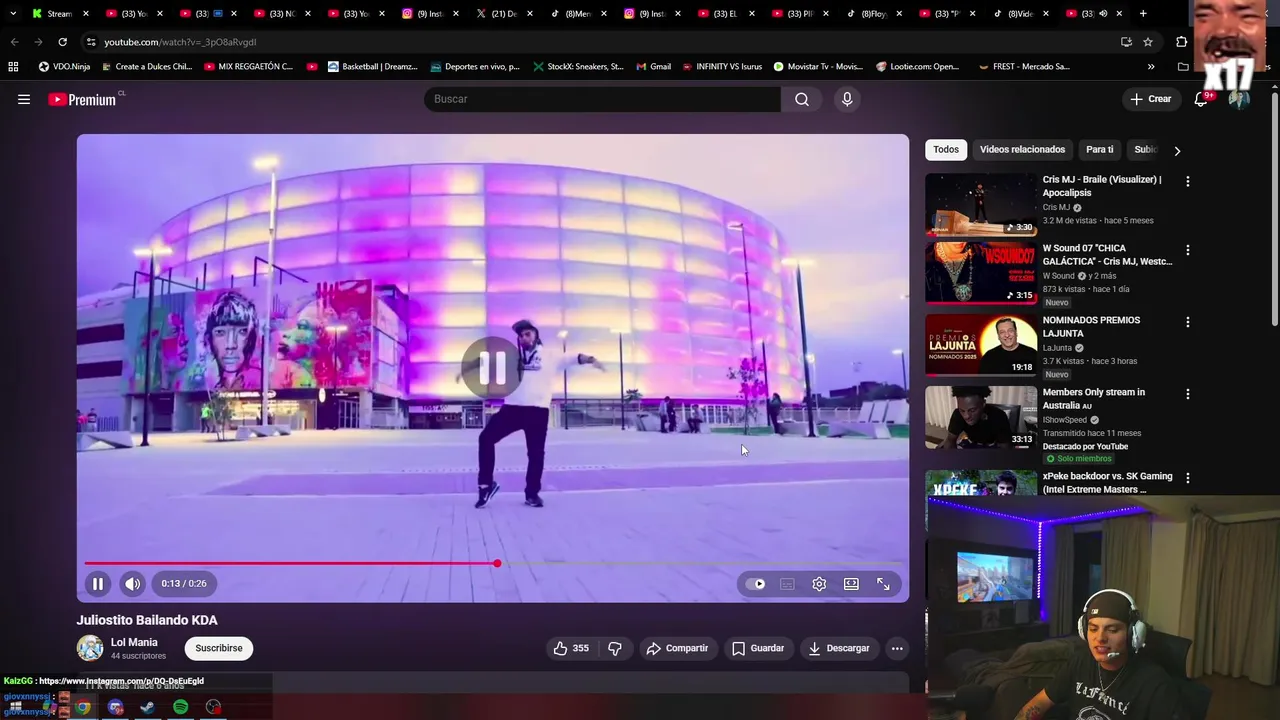Open the MIX REGGAETÓN bookmark
Viewport: 1280px width, 720px height.
click(x=248, y=67)
